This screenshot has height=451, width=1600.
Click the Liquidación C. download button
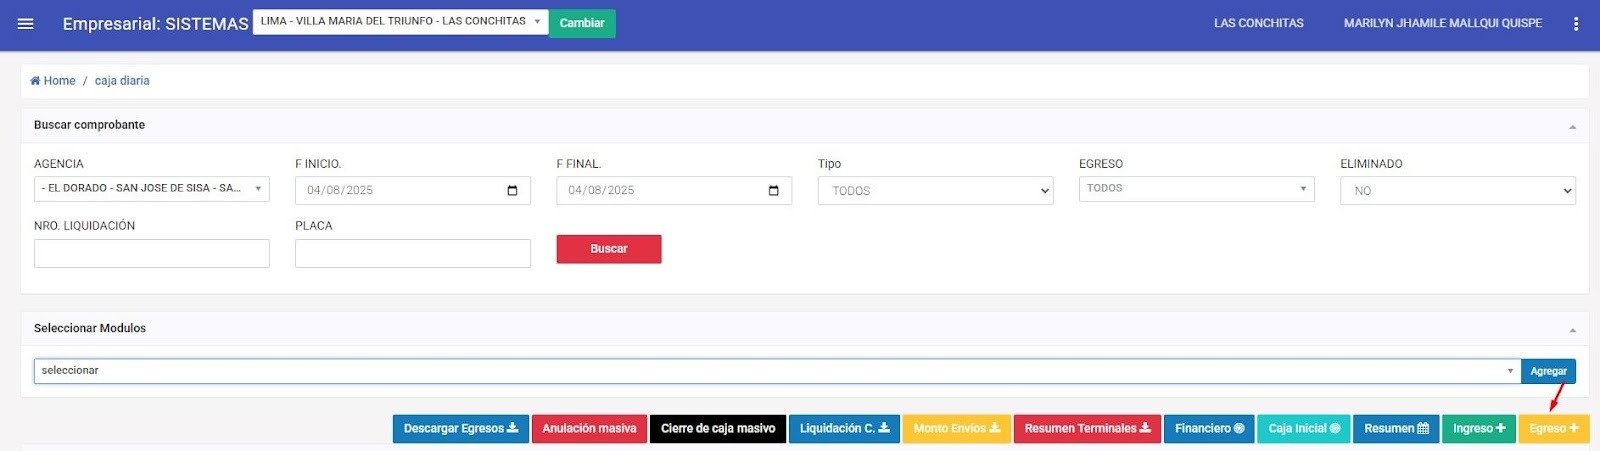coord(843,429)
